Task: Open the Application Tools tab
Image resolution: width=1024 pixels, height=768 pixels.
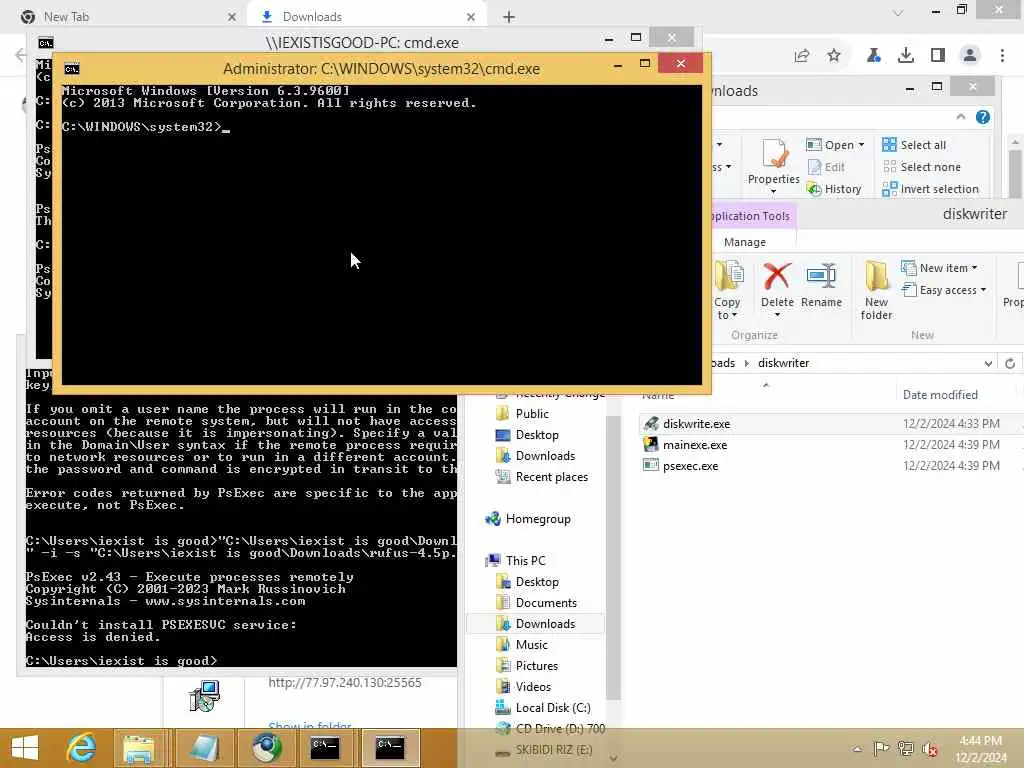Action: [751, 216]
